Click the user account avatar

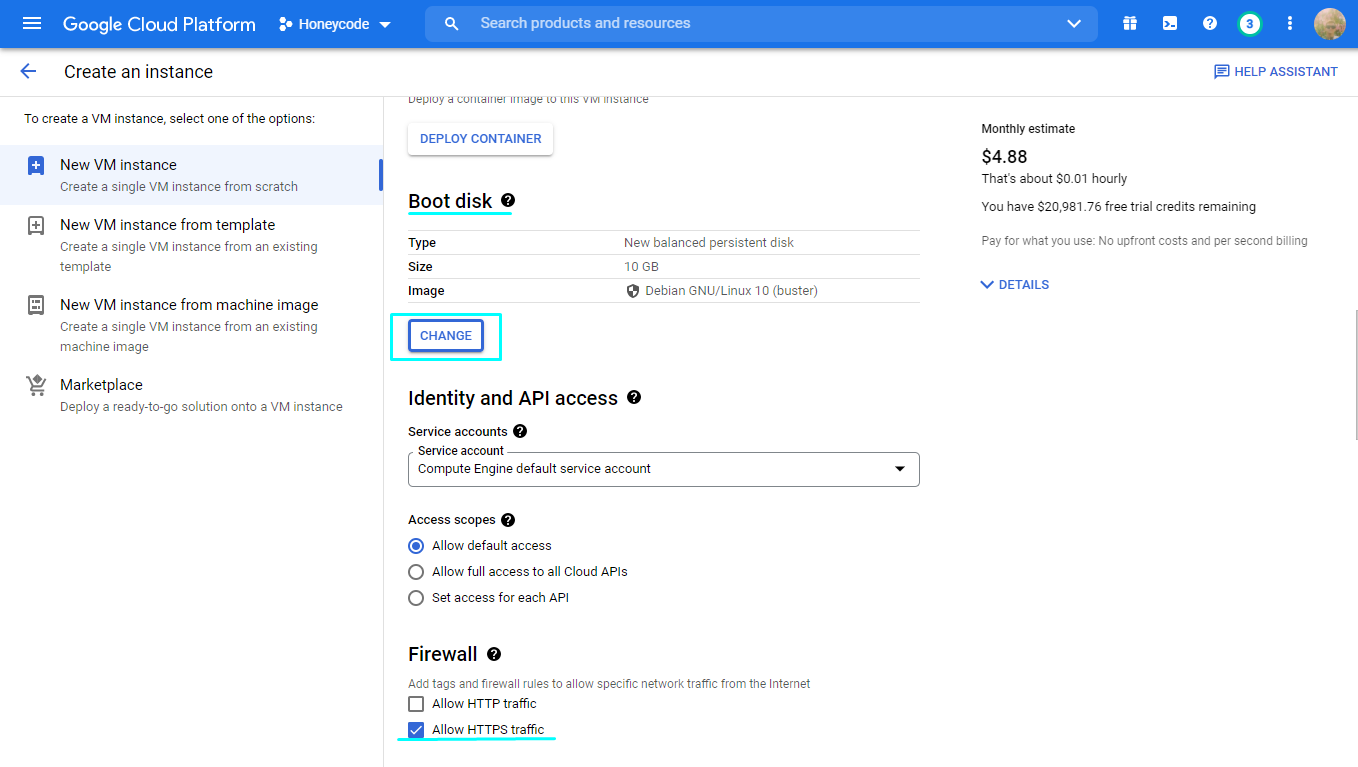(x=1330, y=23)
